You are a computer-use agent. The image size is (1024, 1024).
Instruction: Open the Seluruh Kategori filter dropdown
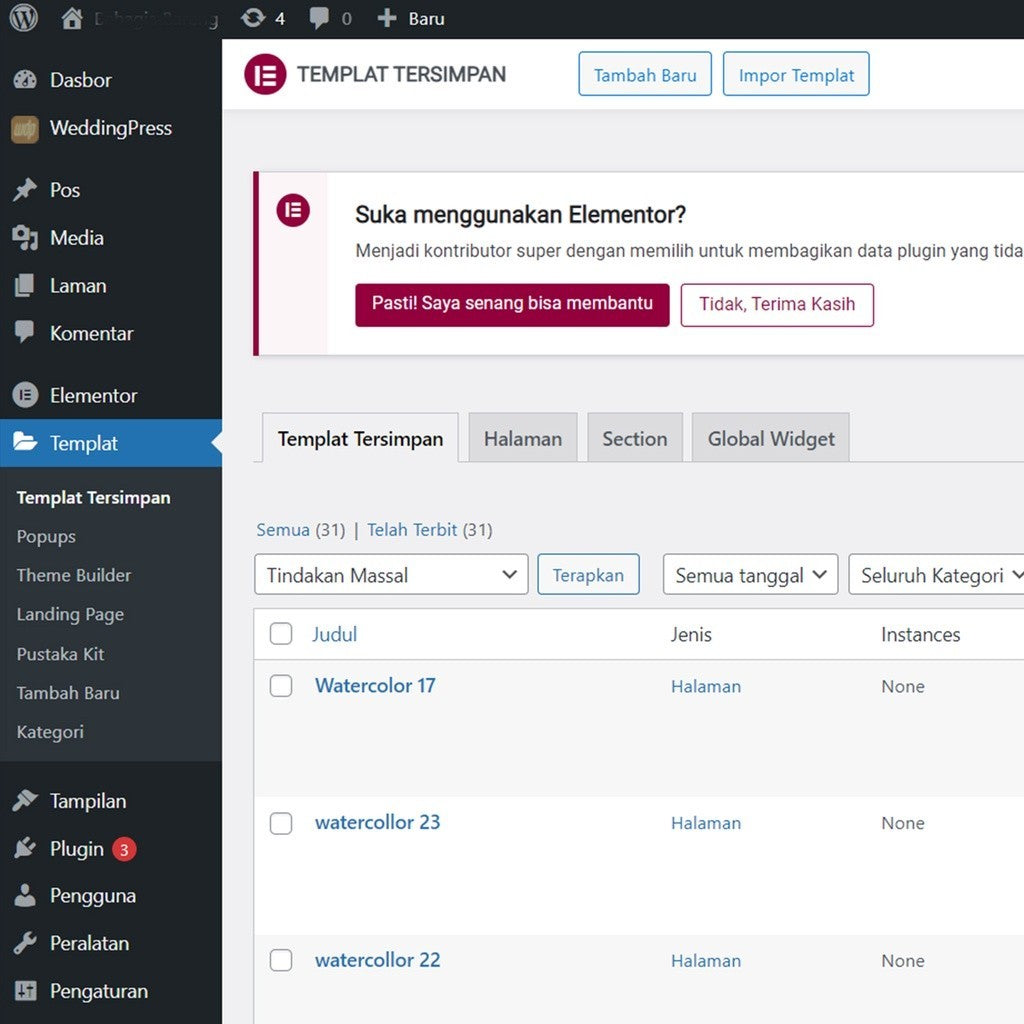click(x=936, y=575)
